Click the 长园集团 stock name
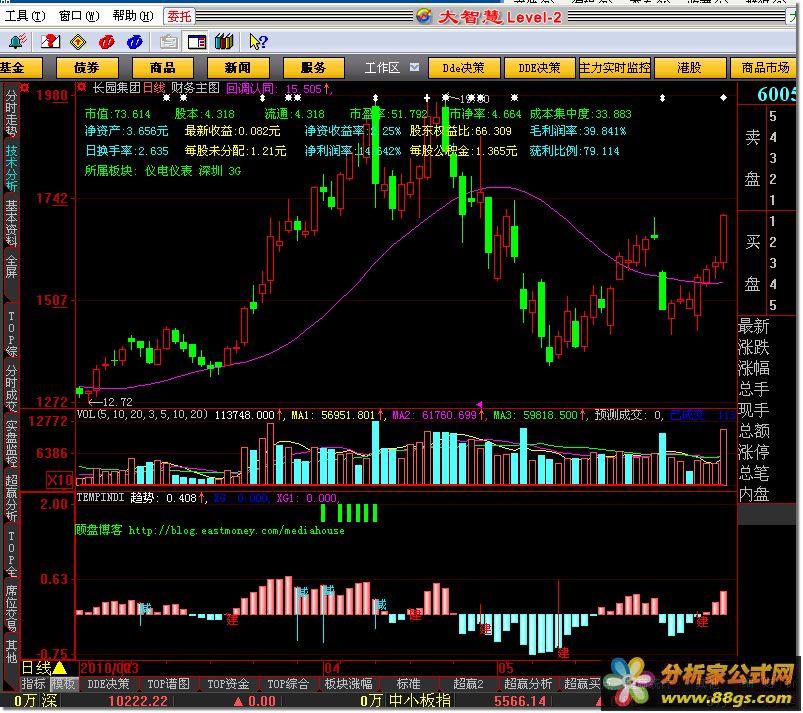This screenshot has width=803, height=713. (116, 88)
